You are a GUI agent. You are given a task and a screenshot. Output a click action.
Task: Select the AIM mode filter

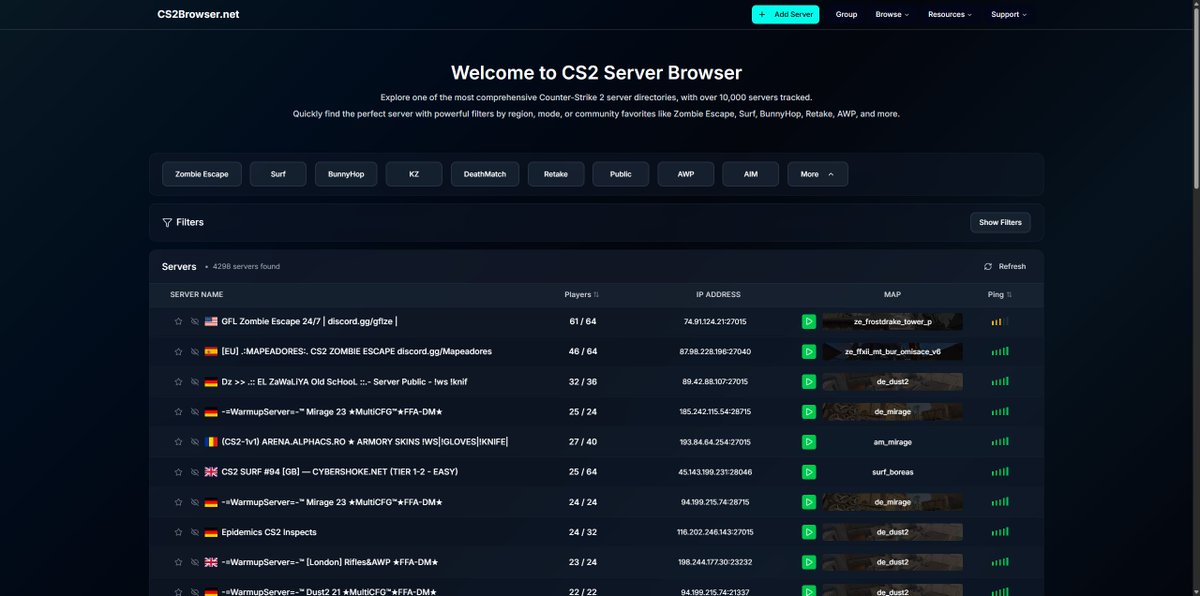coord(751,174)
